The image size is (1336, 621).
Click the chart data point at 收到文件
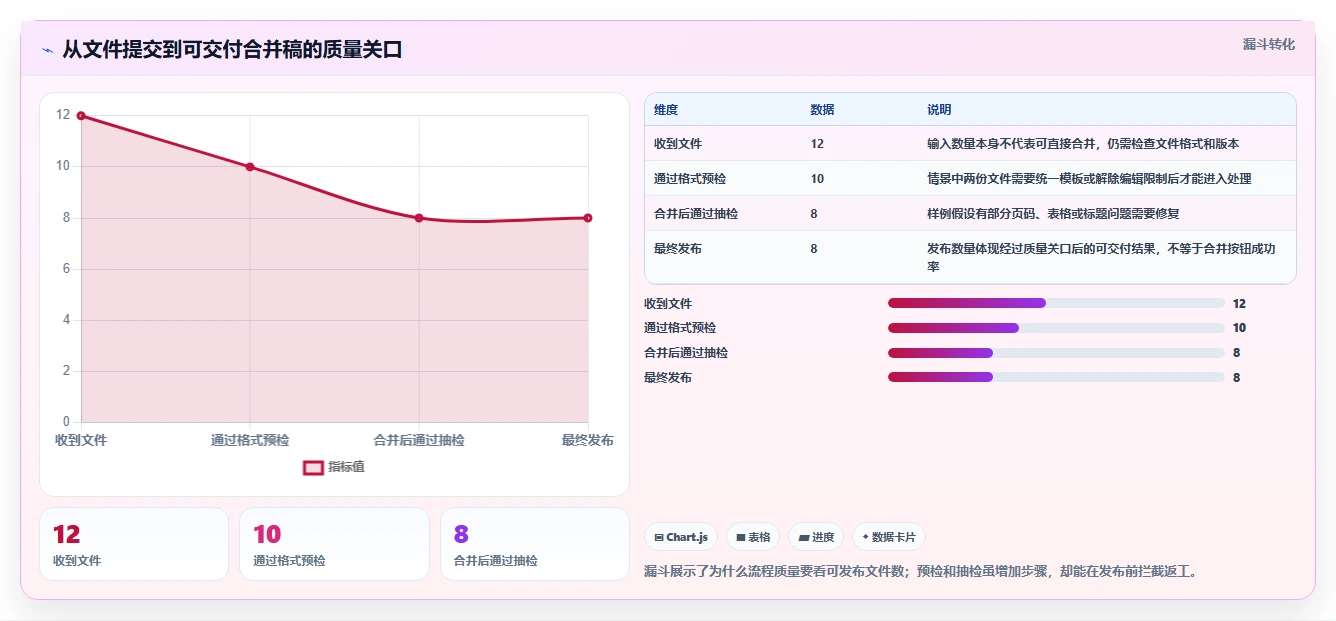pos(81,116)
